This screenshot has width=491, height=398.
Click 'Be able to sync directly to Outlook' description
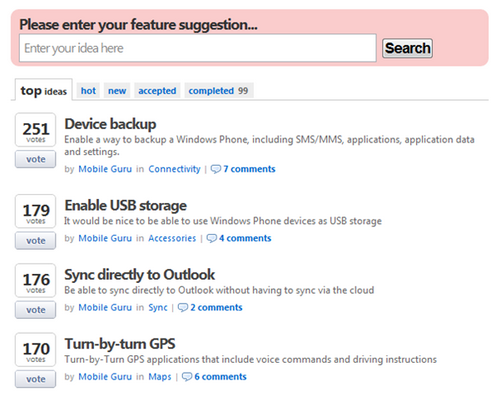(219, 290)
